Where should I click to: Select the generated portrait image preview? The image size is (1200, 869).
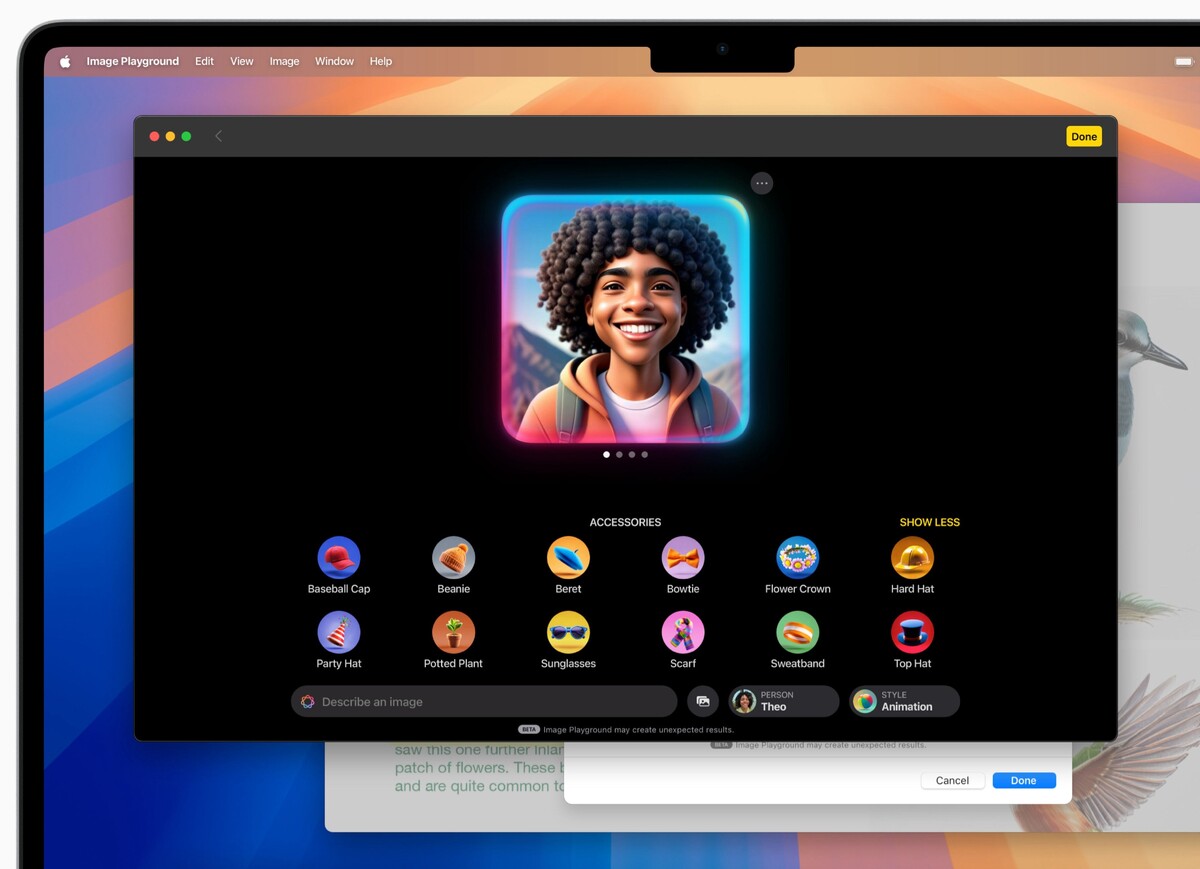[625, 318]
